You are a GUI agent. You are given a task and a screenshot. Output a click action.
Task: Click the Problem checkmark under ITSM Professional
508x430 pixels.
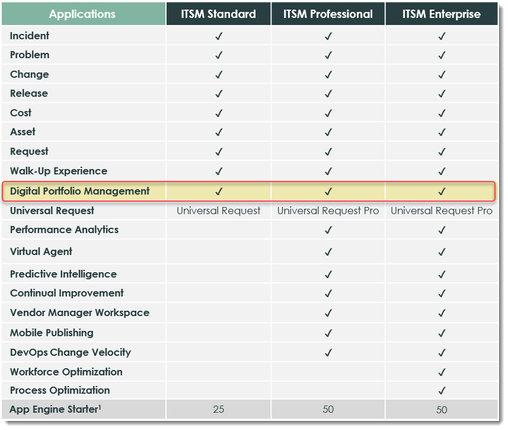[x=328, y=55]
